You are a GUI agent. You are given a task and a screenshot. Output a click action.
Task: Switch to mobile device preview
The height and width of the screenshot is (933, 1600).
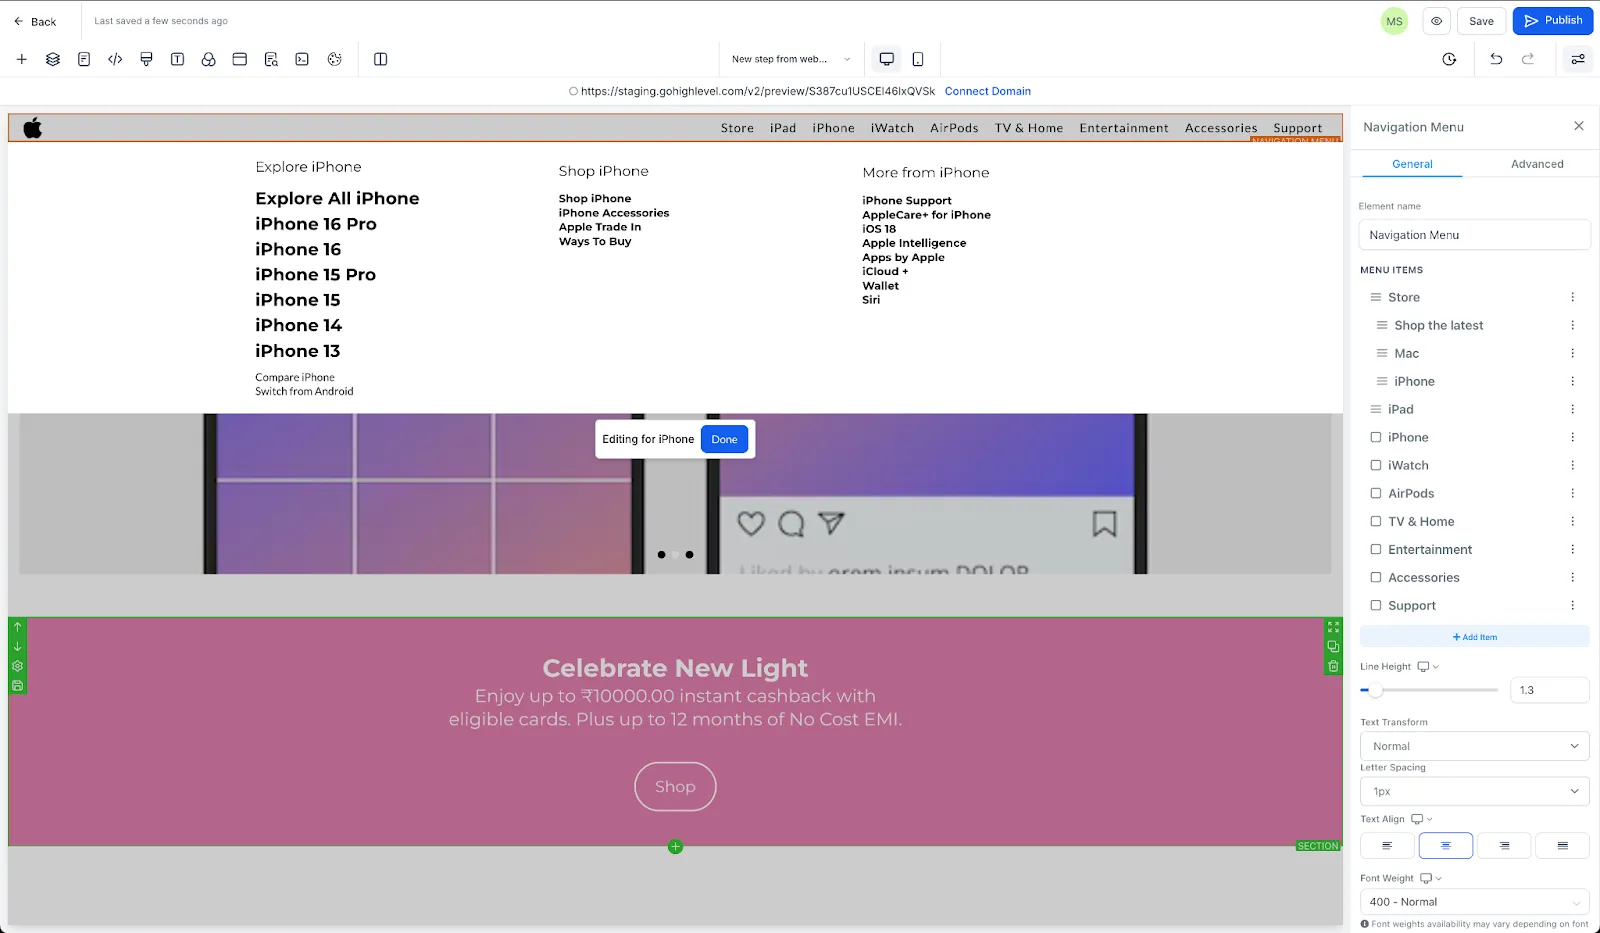[x=918, y=59]
